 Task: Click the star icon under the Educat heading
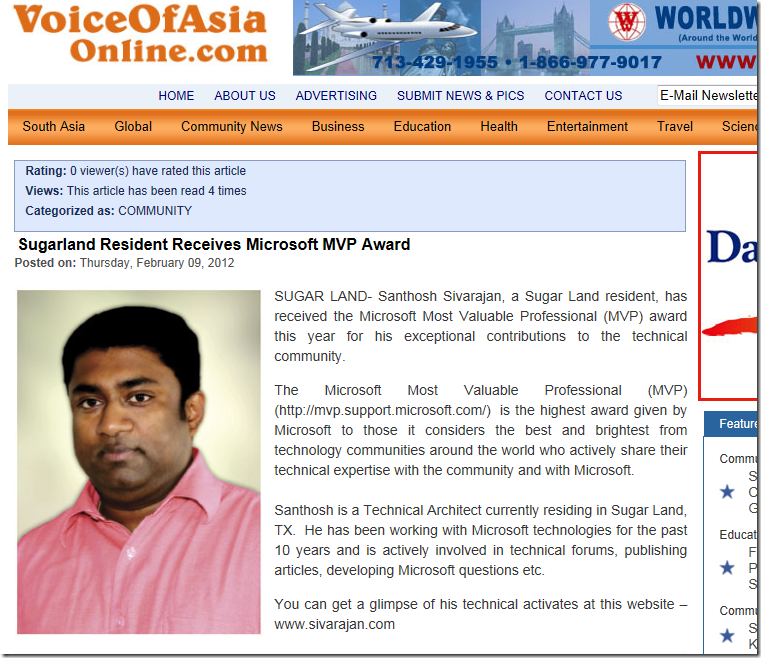(727, 567)
